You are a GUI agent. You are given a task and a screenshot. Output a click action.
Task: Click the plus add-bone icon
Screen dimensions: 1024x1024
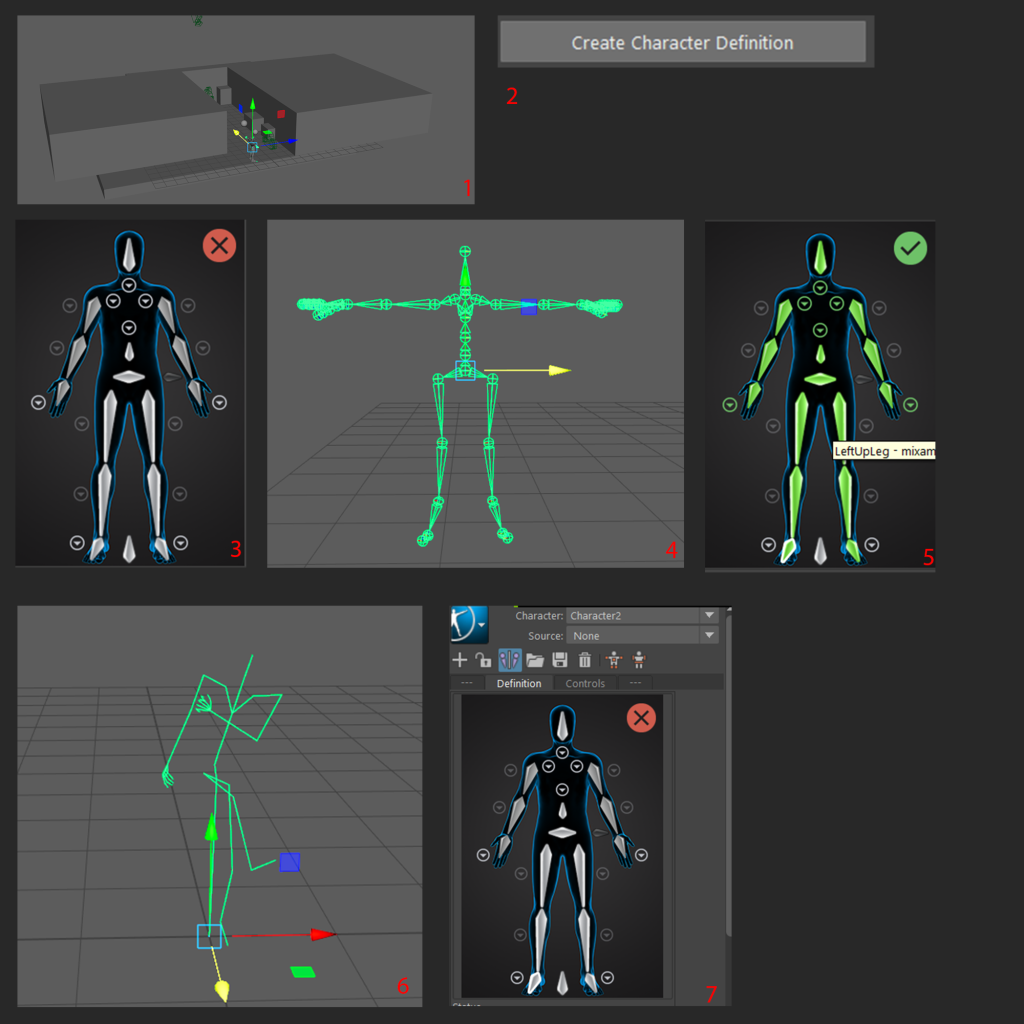(x=460, y=660)
